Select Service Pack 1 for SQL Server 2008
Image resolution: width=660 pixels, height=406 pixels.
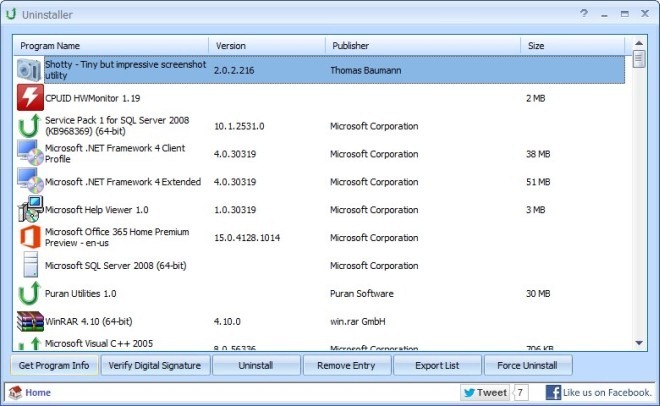coord(117,125)
